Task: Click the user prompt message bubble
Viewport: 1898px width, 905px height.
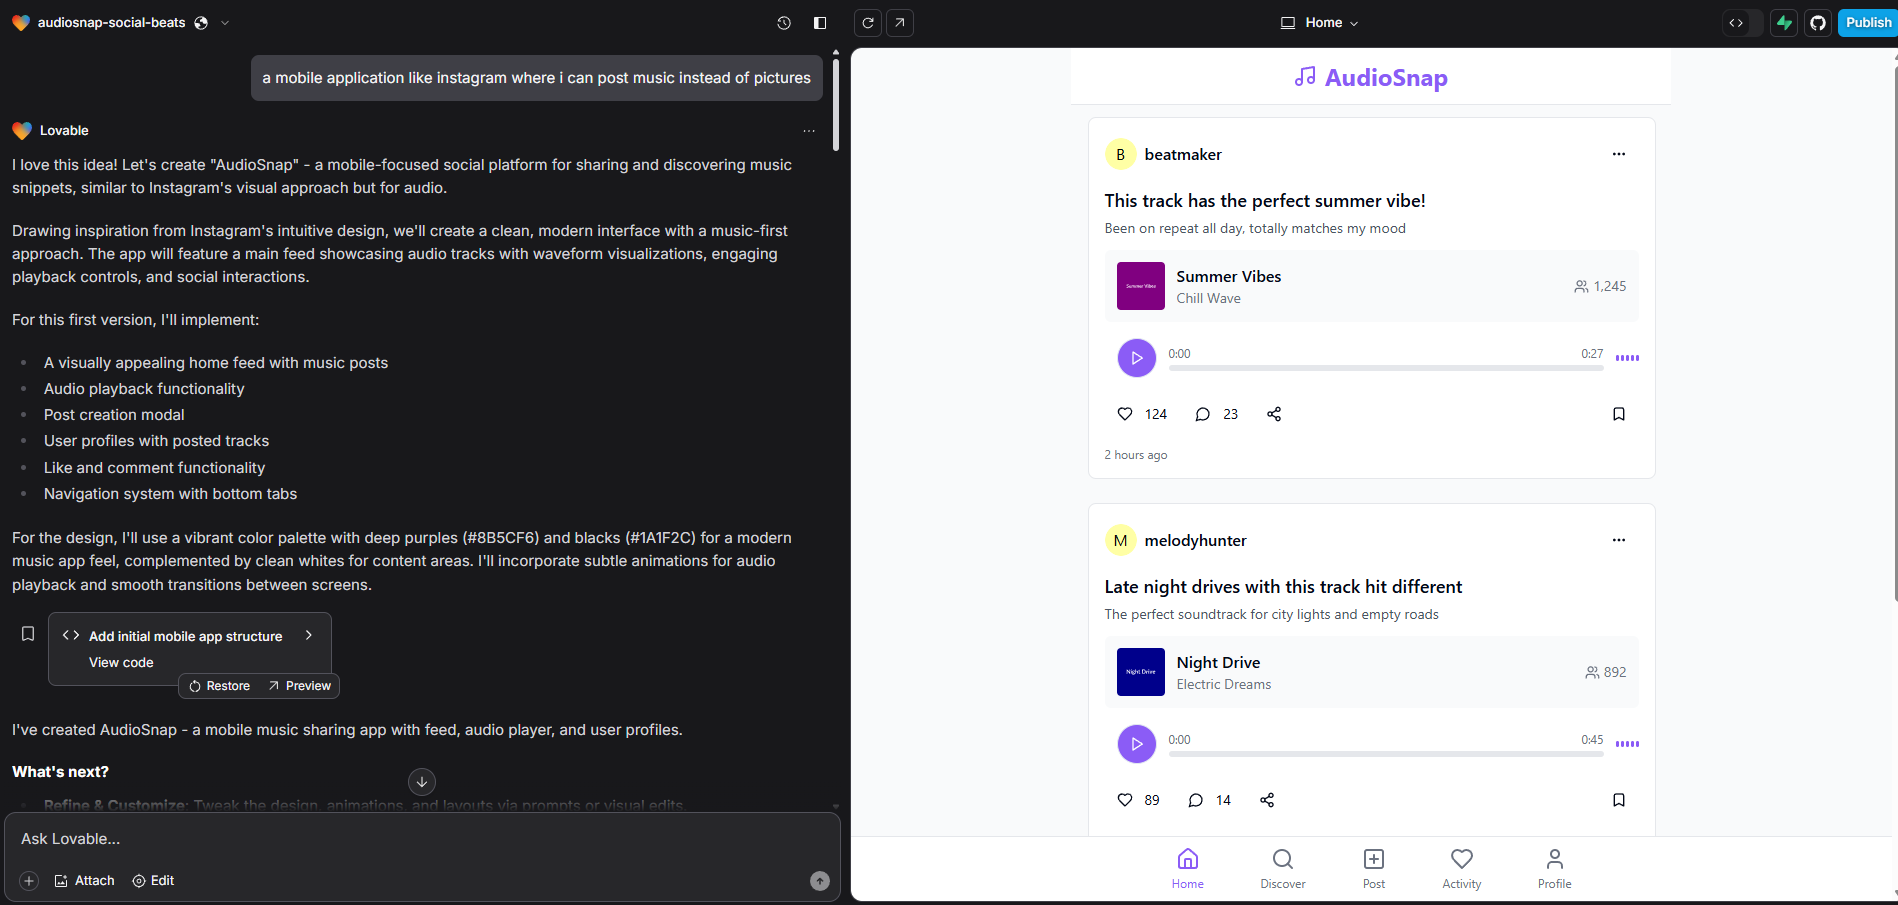Action: coord(537,78)
